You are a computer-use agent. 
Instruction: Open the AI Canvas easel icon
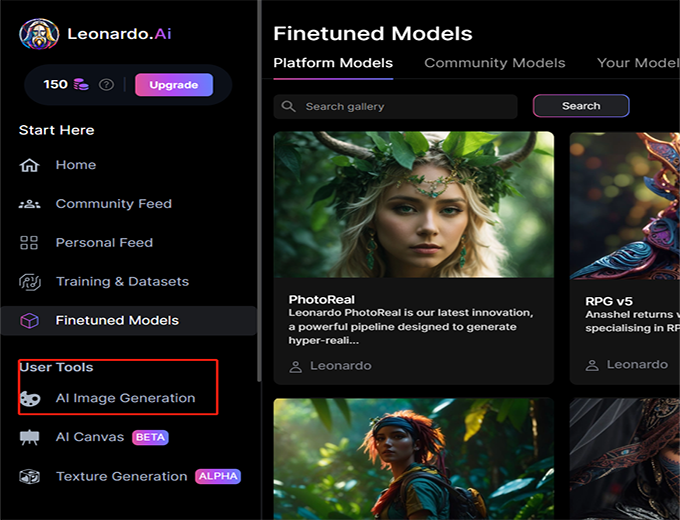(29, 437)
